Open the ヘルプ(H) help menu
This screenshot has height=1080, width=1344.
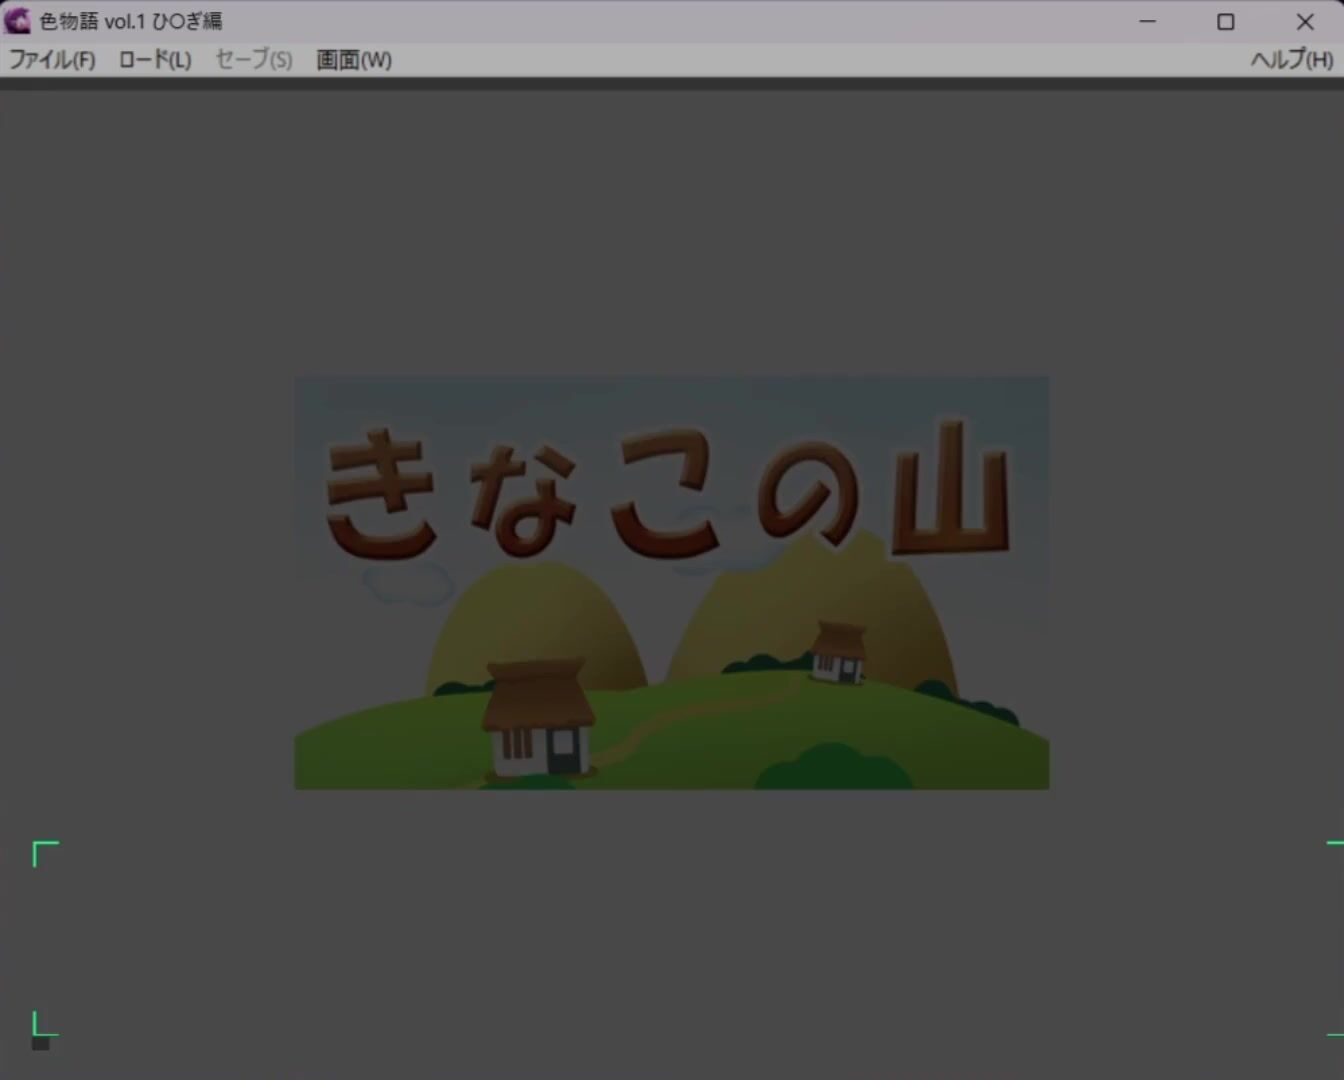(1291, 60)
